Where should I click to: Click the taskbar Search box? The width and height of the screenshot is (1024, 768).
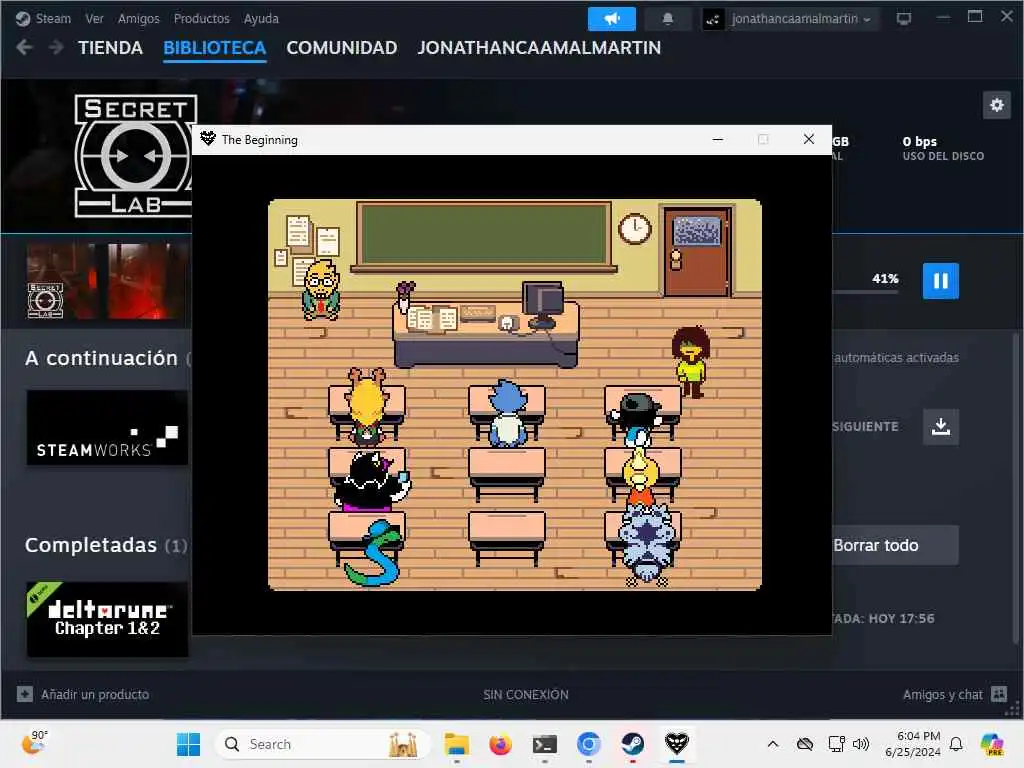(323, 744)
